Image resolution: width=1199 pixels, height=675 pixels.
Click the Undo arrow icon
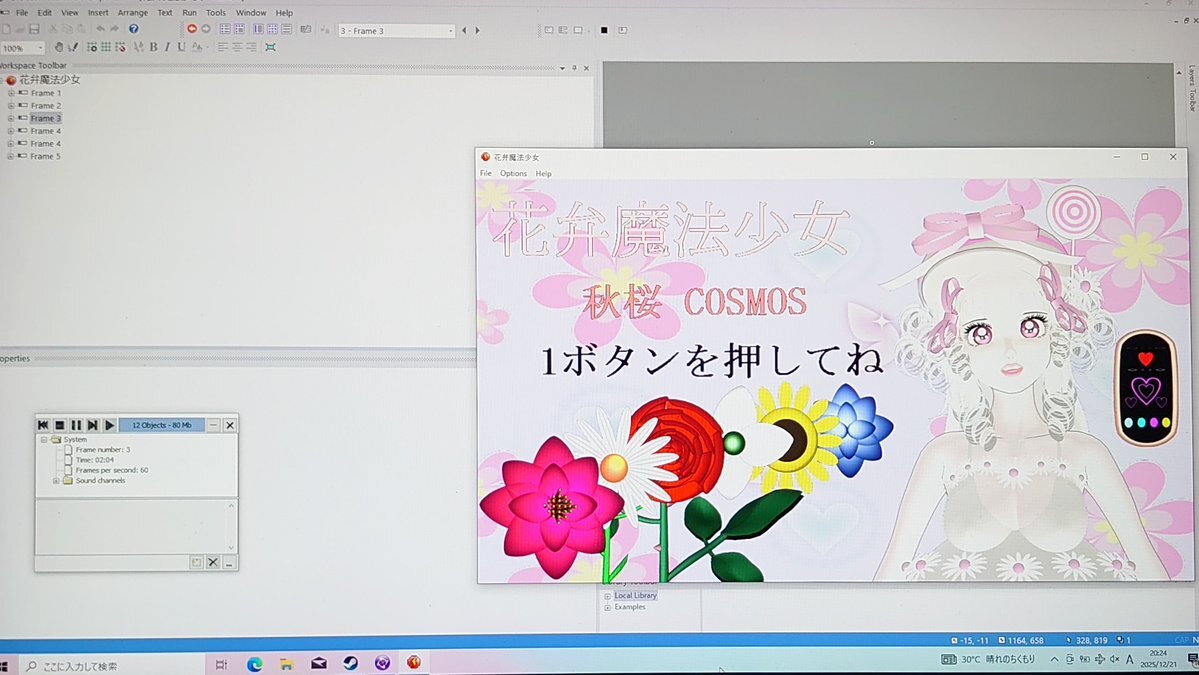(100, 29)
